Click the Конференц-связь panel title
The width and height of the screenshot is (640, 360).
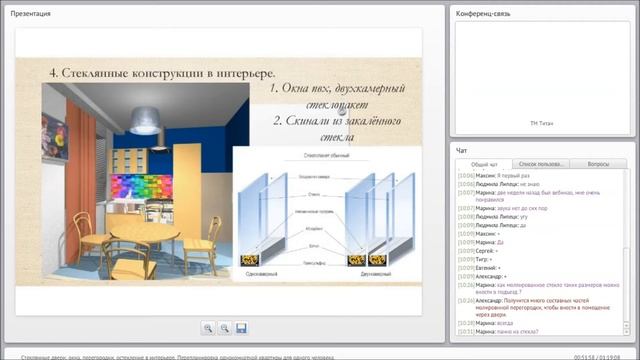click(x=483, y=13)
